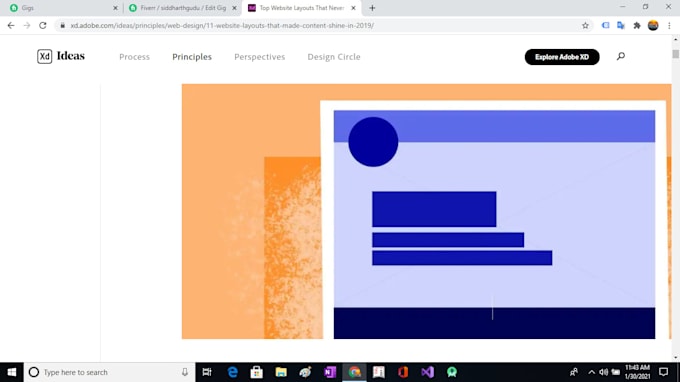This screenshot has width=680, height=382.
Task: Open the Design Circle nav menu item
Action: click(x=334, y=57)
